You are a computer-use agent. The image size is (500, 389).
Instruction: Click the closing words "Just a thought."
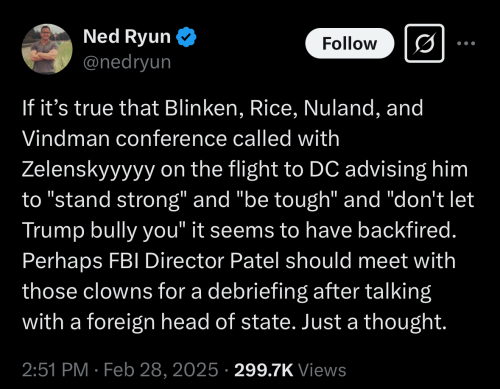click(374, 322)
